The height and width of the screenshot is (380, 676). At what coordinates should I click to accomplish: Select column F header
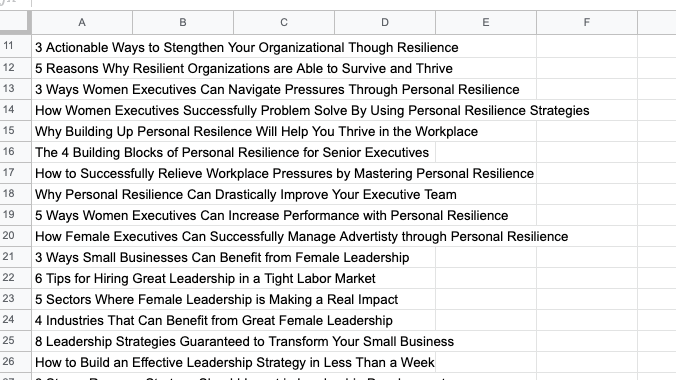587,22
